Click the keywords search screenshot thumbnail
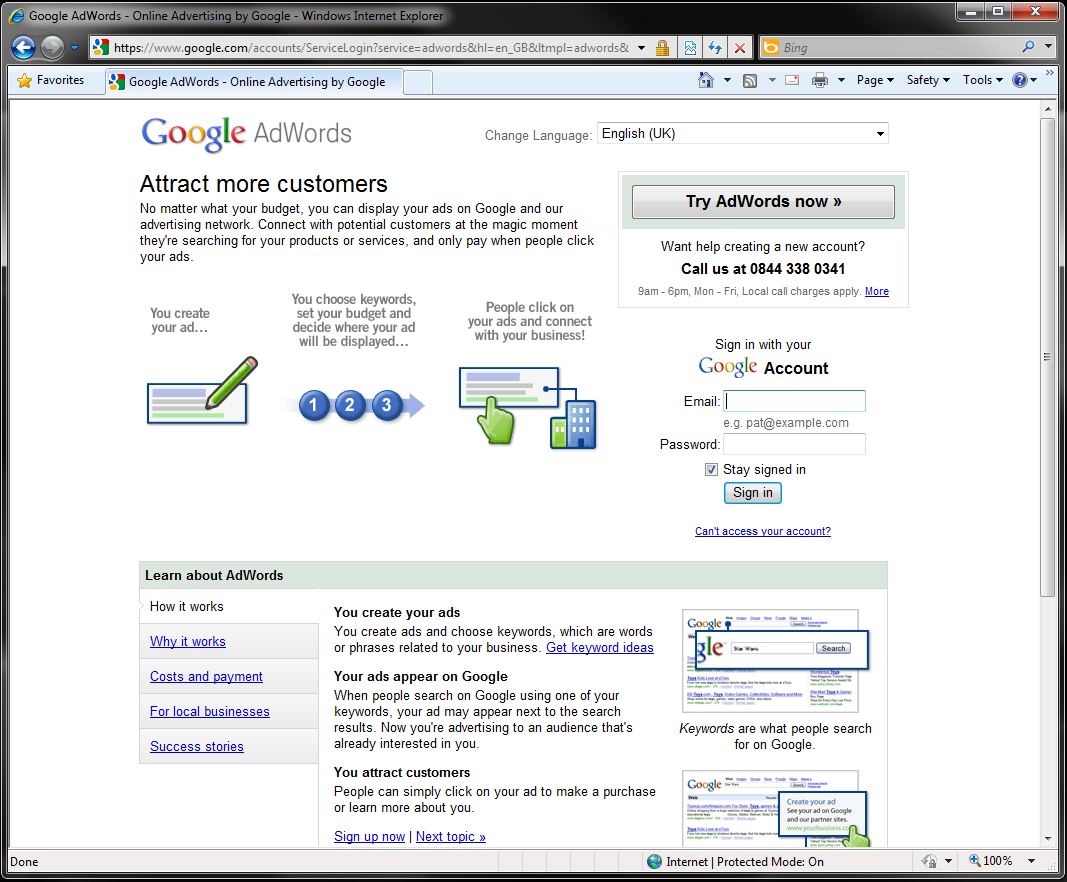 [x=775, y=661]
